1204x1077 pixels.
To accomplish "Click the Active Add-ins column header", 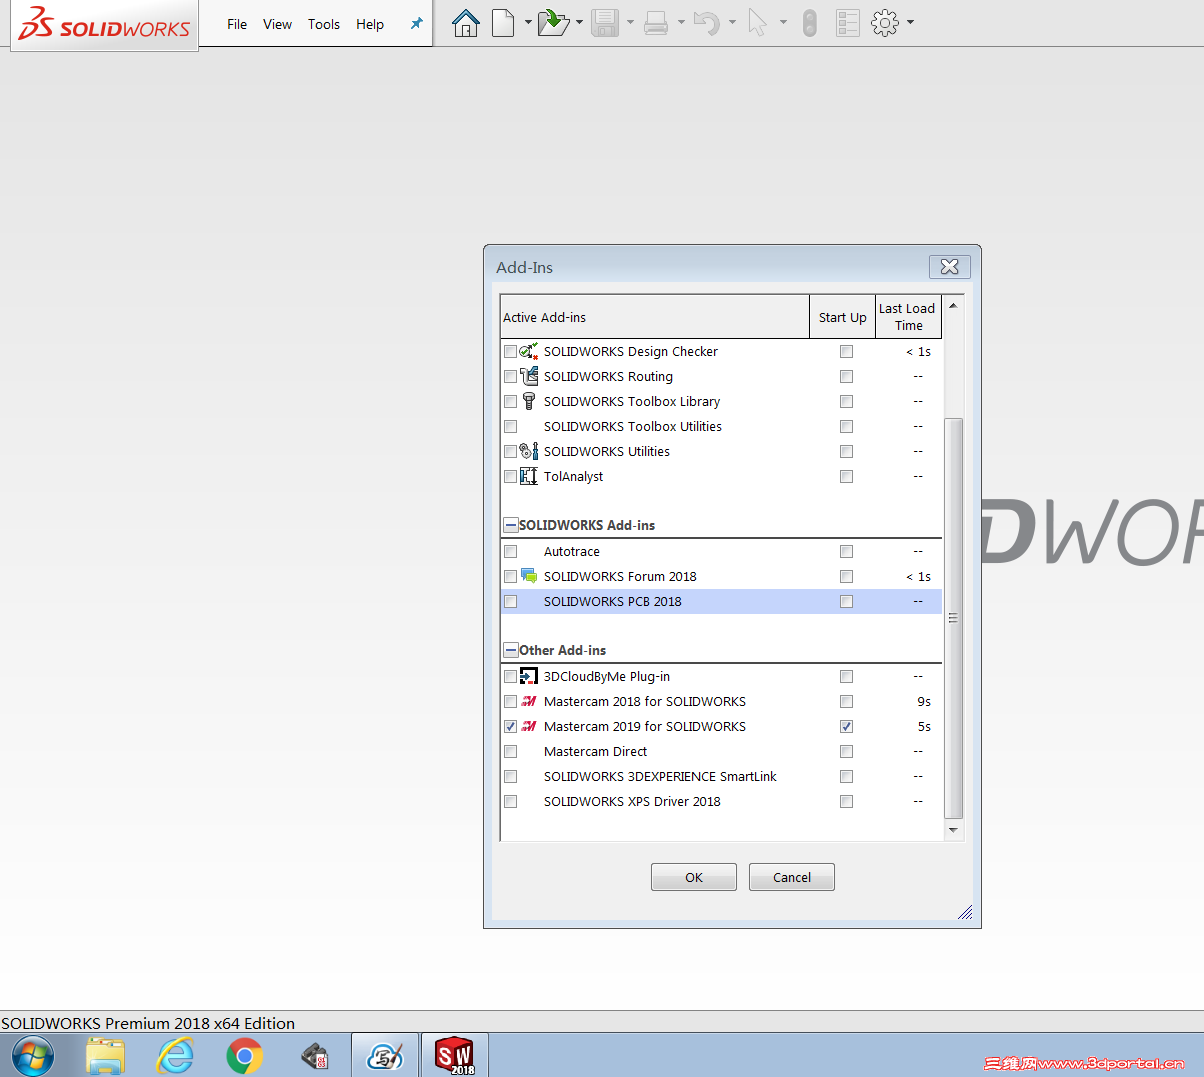I will pyautogui.click(x=655, y=317).
